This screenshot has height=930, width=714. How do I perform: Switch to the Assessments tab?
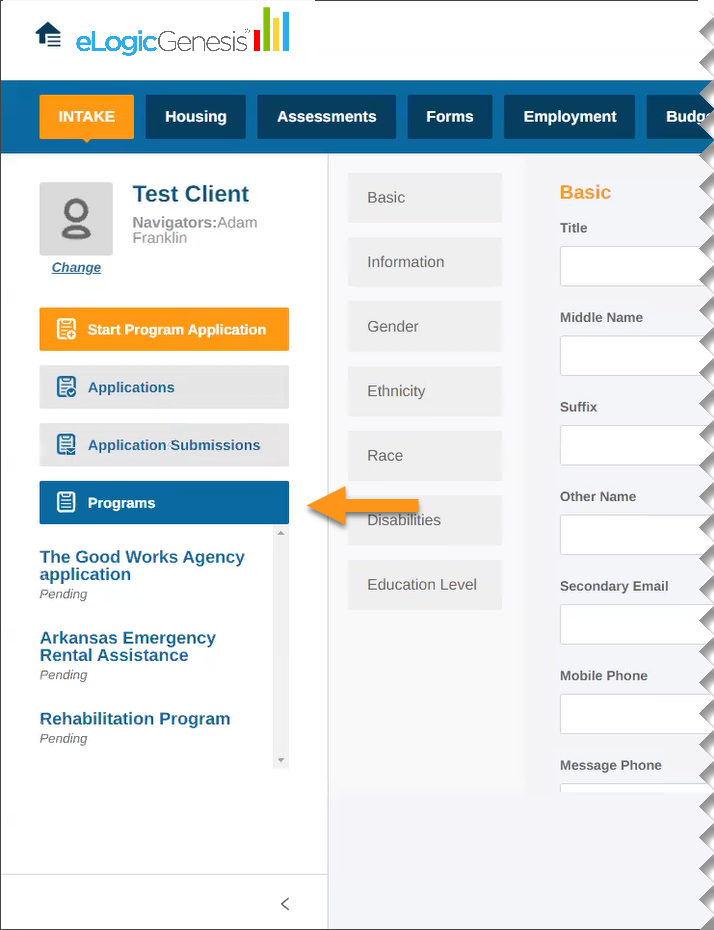click(x=326, y=117)
